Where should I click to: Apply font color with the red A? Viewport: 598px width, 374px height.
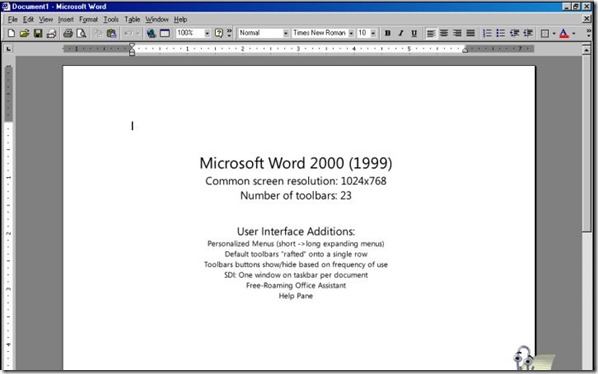(564, 33)
